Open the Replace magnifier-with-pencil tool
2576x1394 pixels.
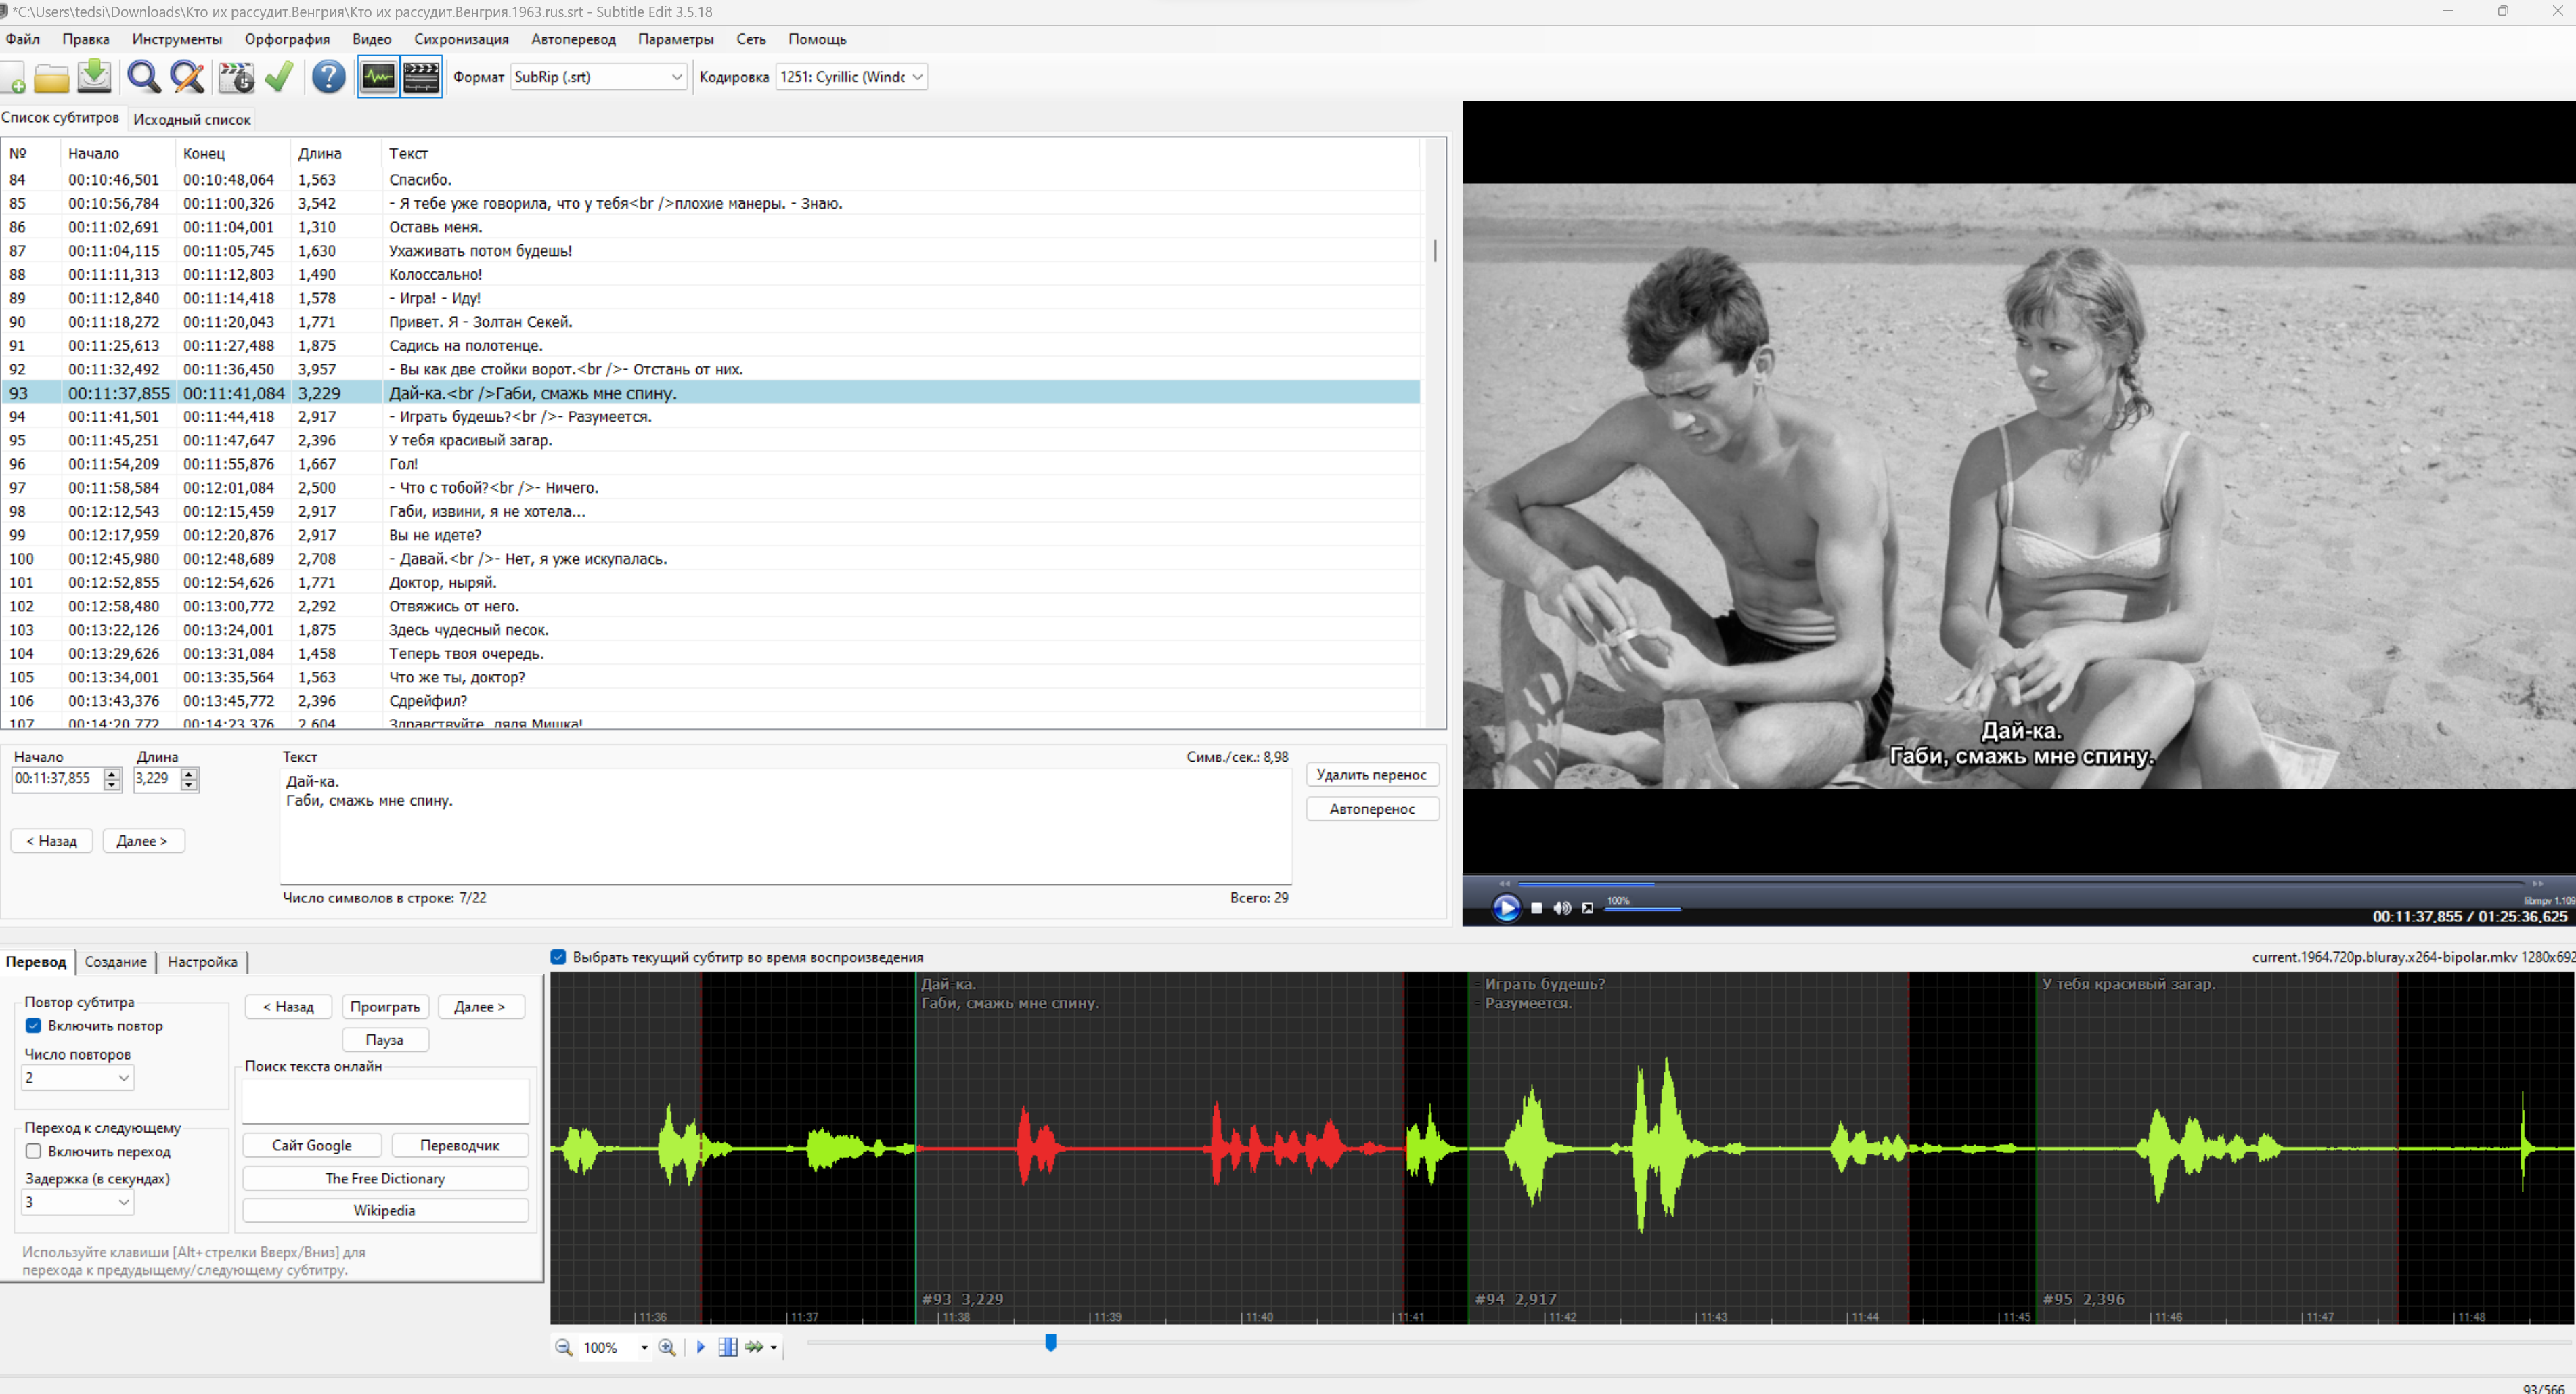[x=187, y=77]
